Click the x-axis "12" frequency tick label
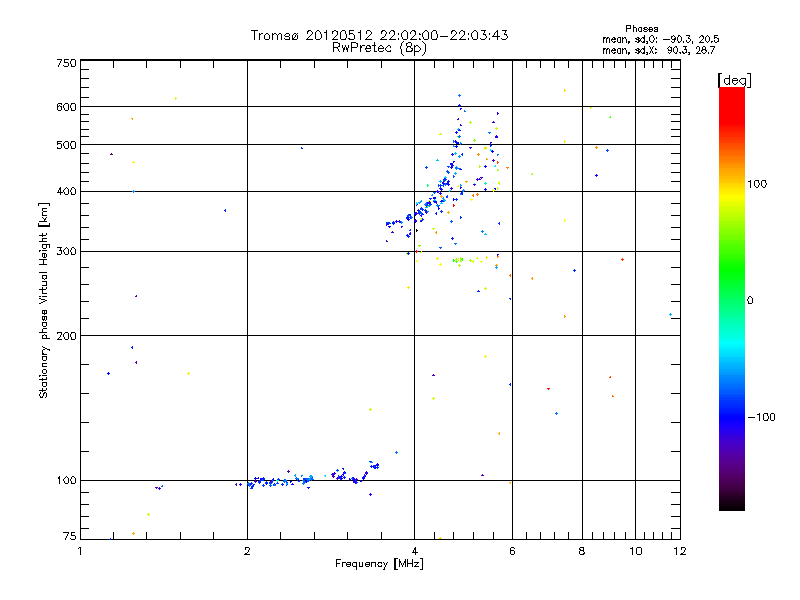The image size is (800, 600). pyautogui.click(x=680, y=551)
